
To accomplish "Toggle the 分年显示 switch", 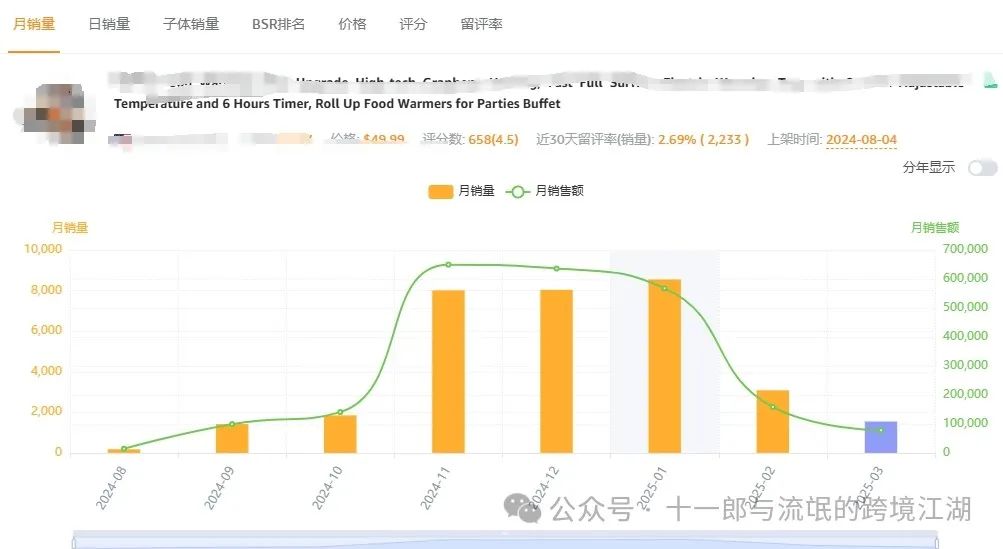I will click(982, 168).
